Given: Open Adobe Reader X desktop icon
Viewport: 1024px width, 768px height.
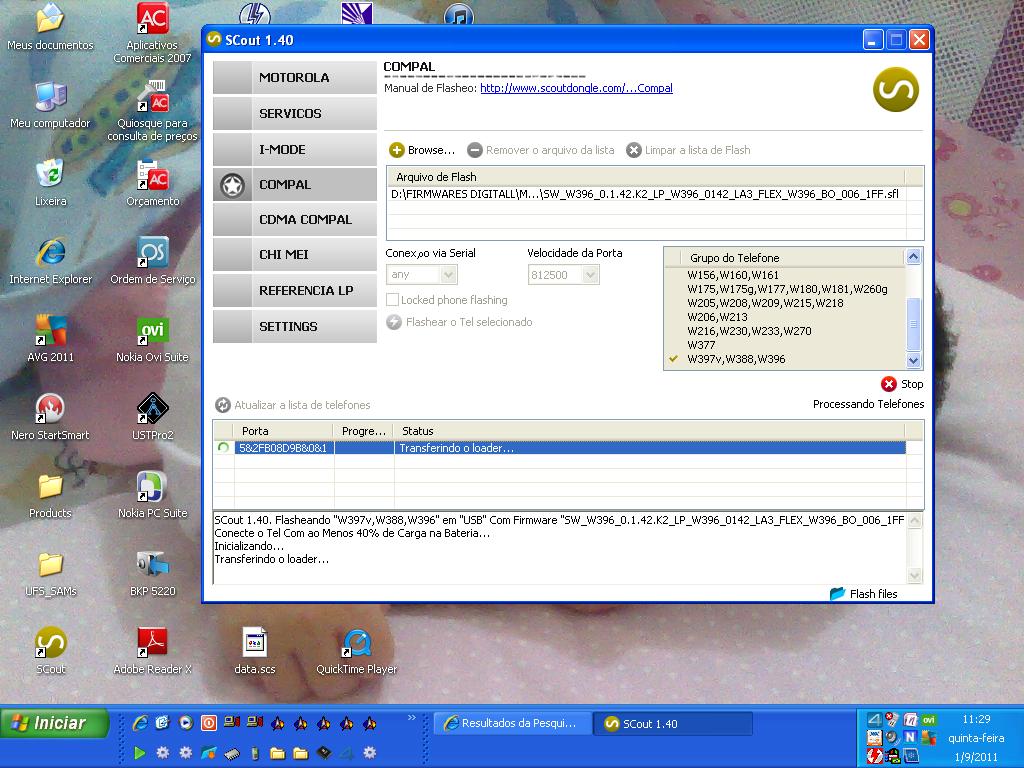Looking at the screenshot, I should pyautogui.click(x=152, y=650).
